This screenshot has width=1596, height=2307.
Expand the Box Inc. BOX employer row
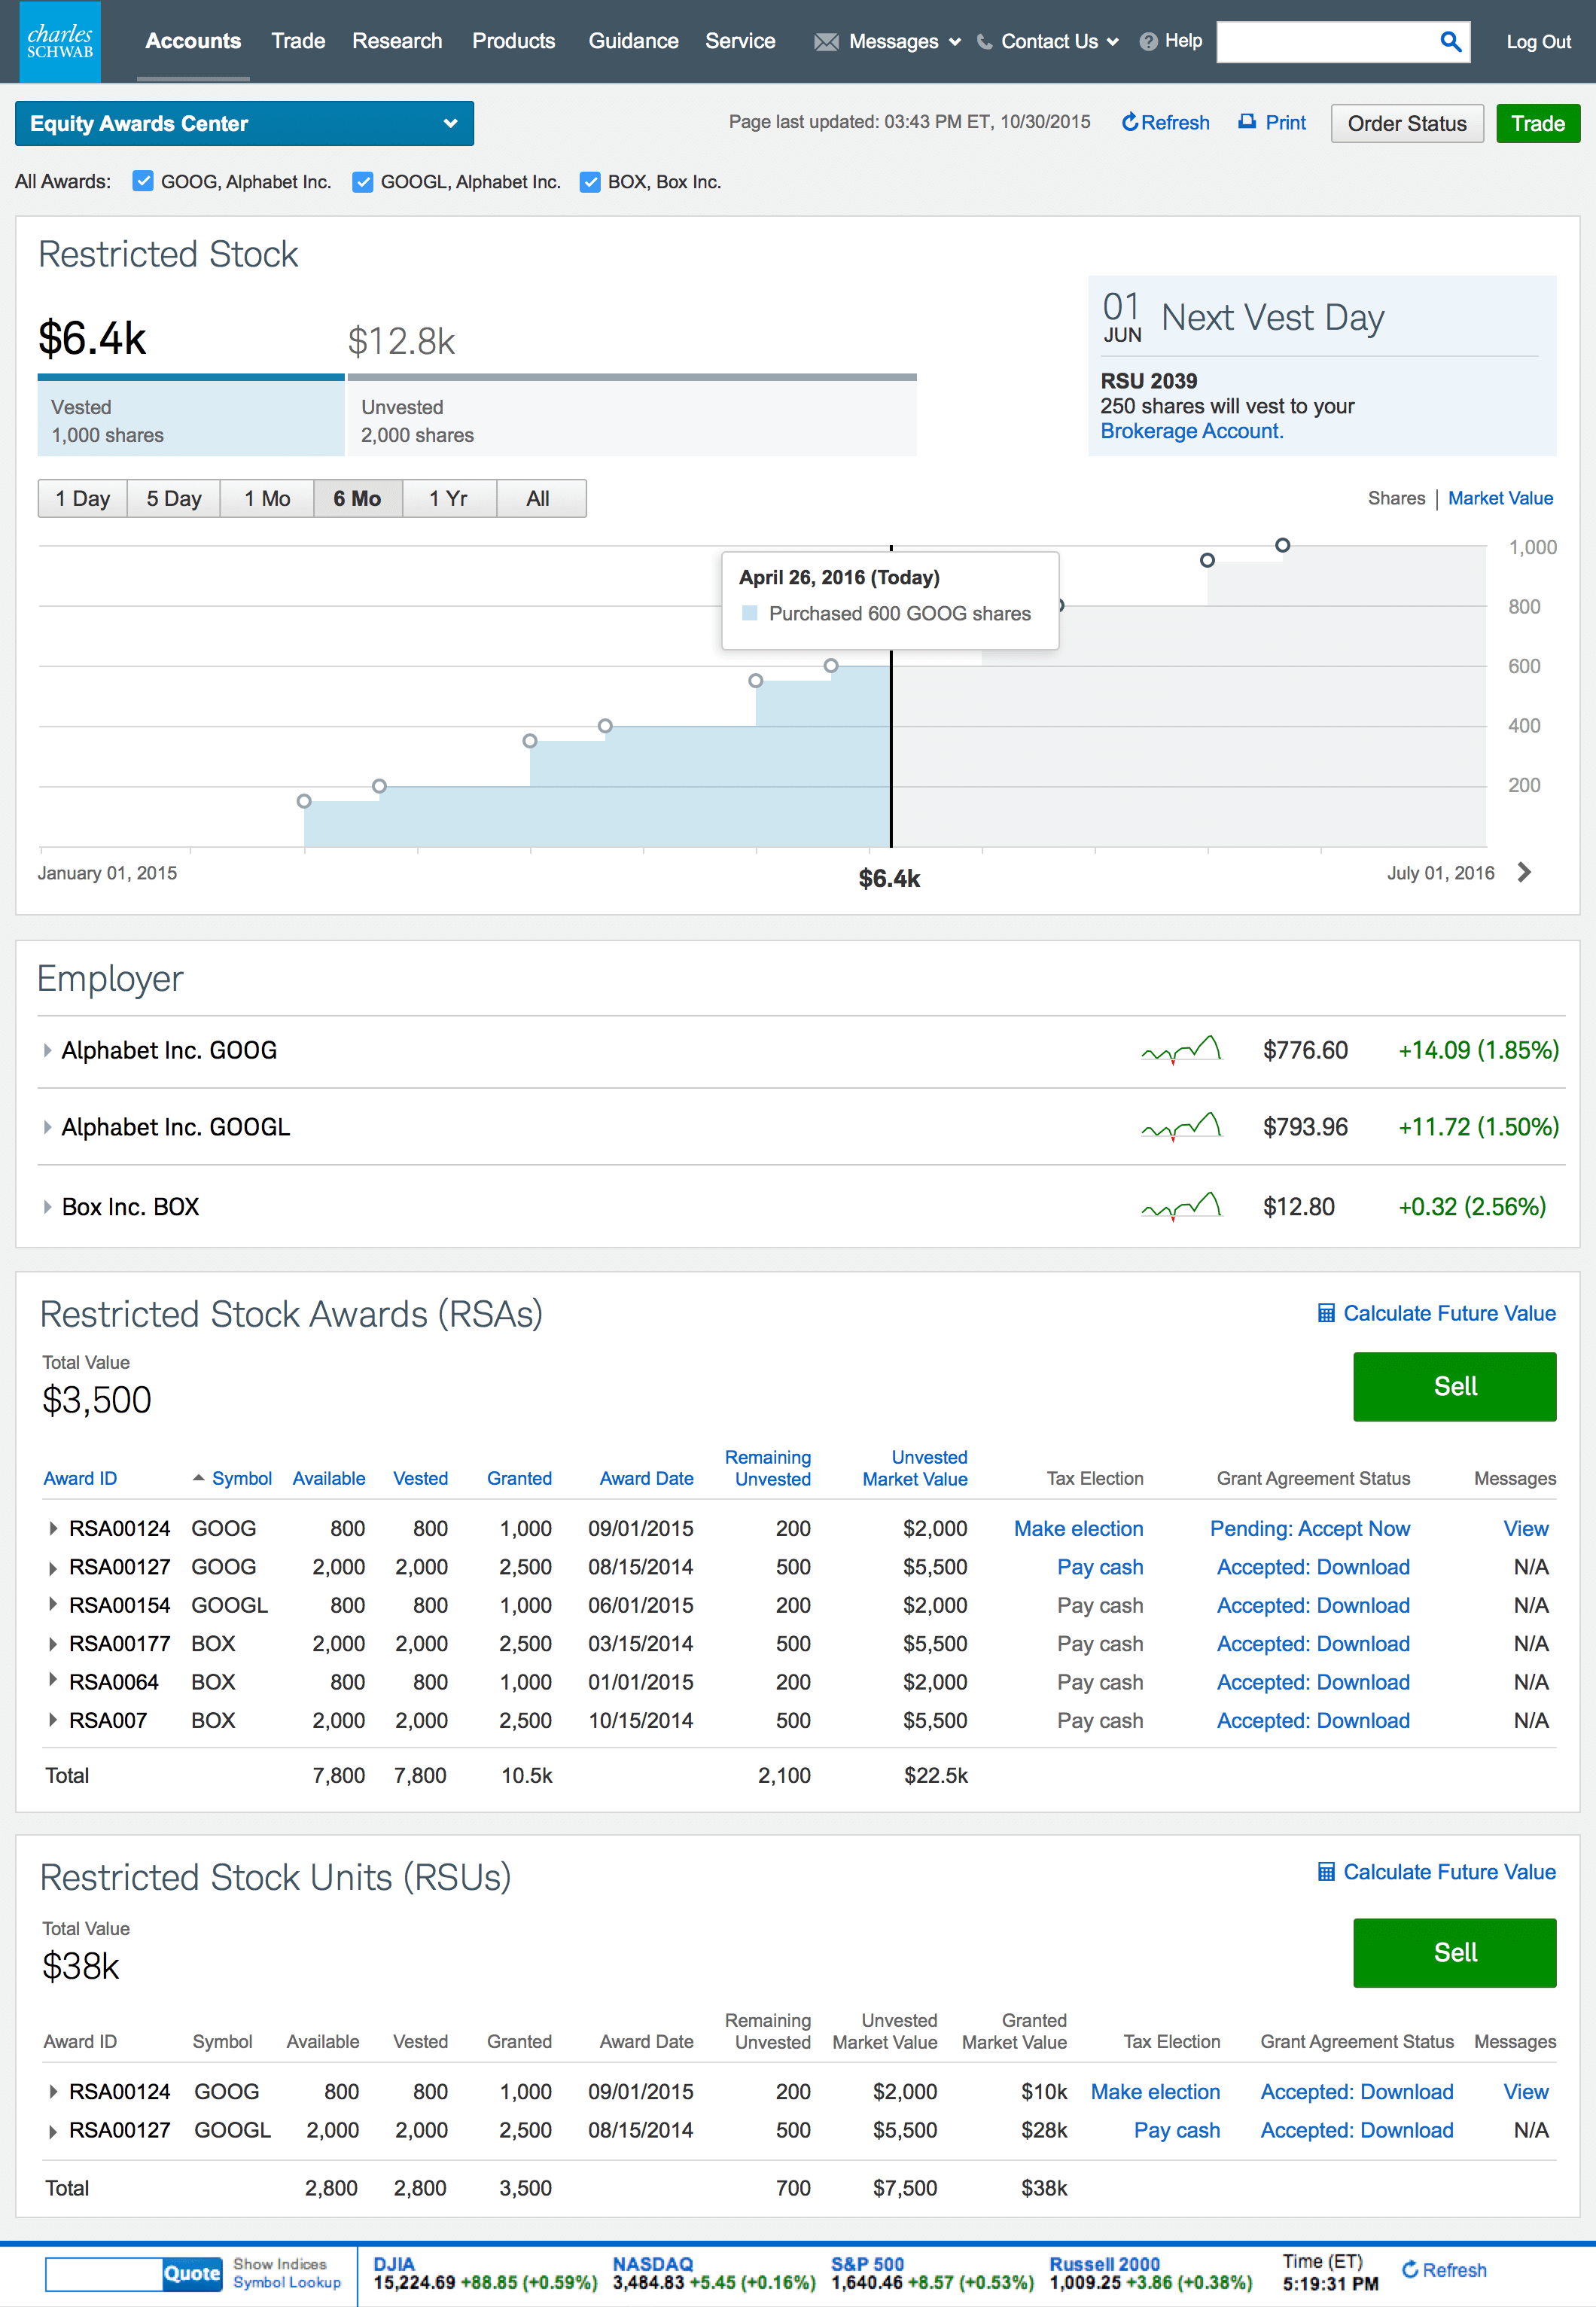coord(47,1207)
